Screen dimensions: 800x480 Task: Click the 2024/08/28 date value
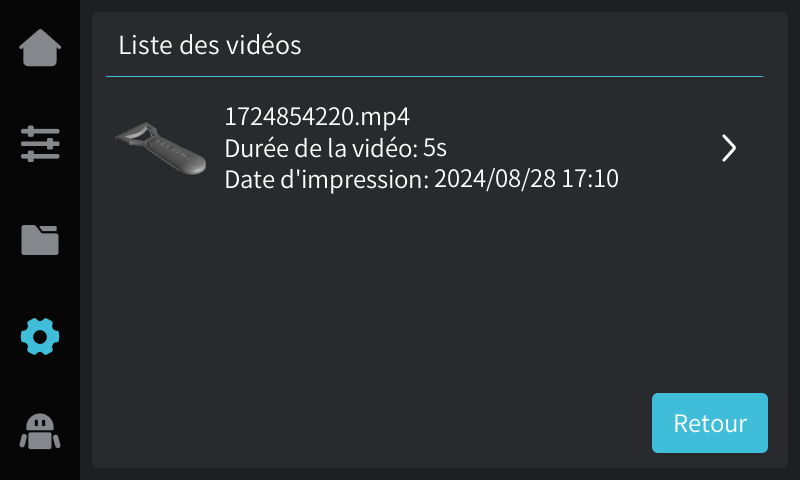pos(494,179)
